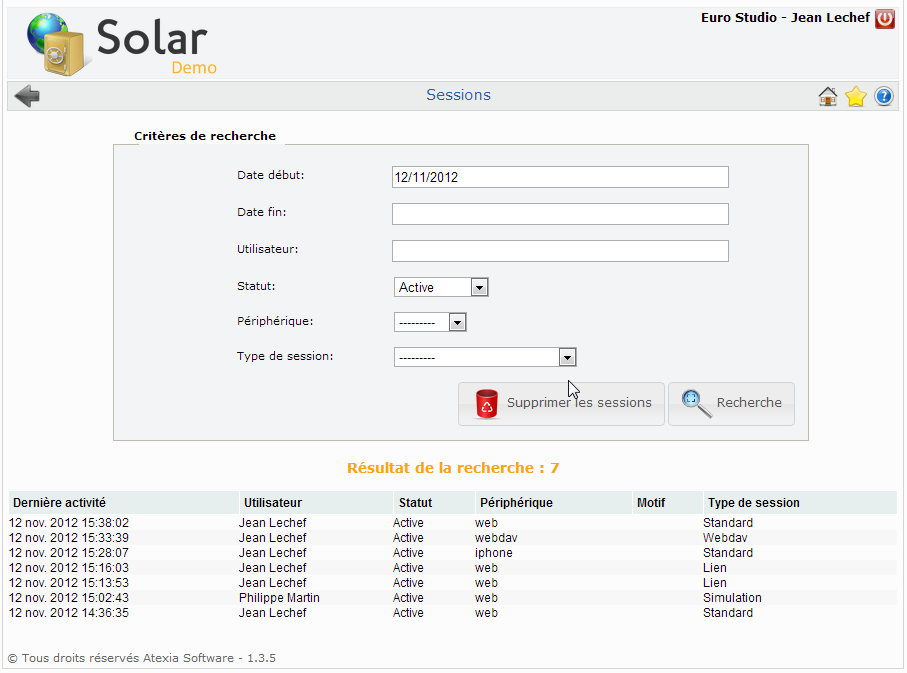
Task: Click the magnifying glass search icon
Action: 696,403
